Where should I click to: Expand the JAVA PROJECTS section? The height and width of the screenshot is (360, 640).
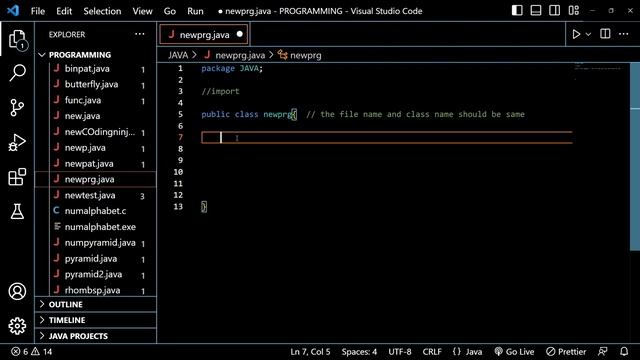(96, 336)
